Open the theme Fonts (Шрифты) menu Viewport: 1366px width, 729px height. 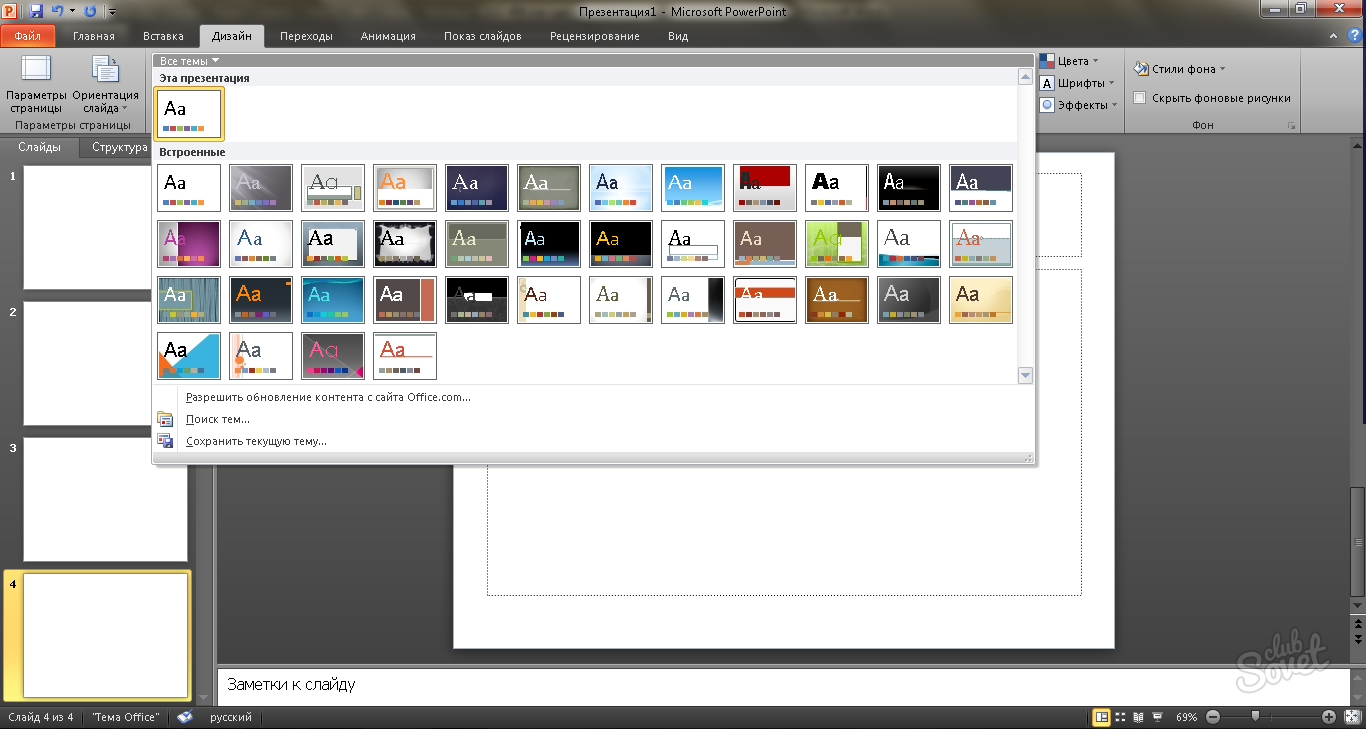coord(1076,83)
